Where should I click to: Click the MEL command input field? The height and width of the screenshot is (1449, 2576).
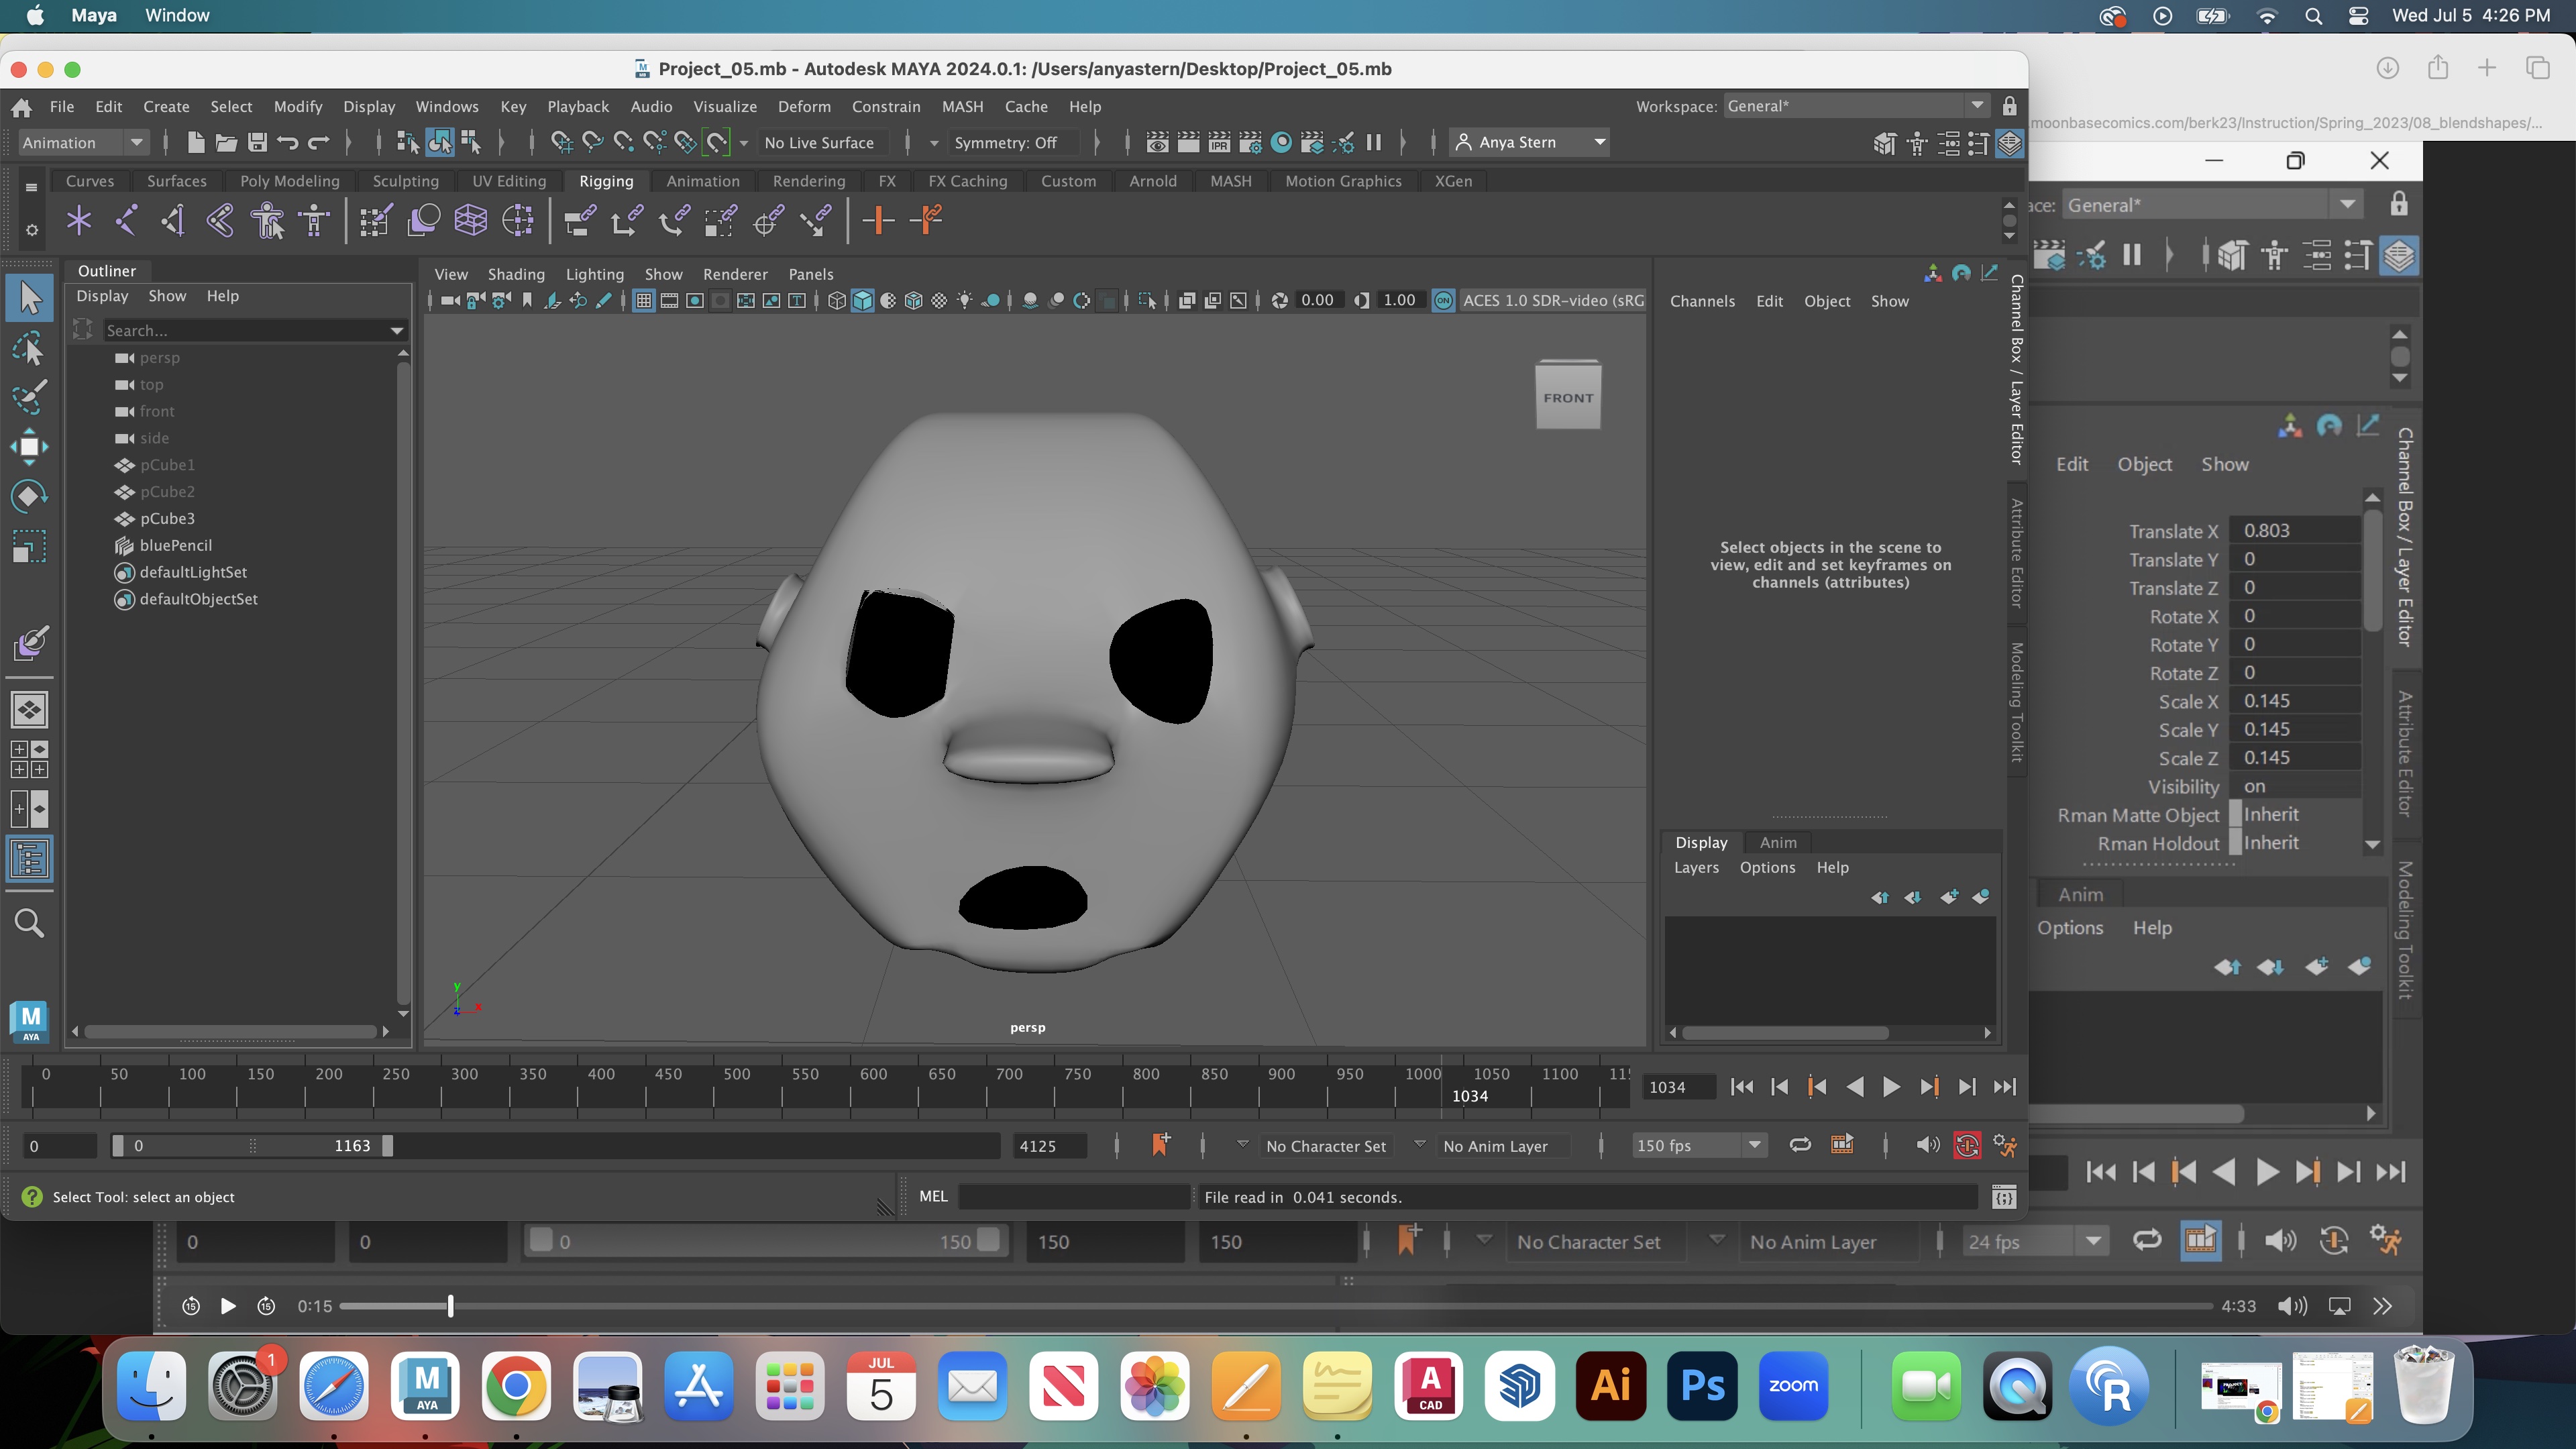click(x=1074, y=1197)
